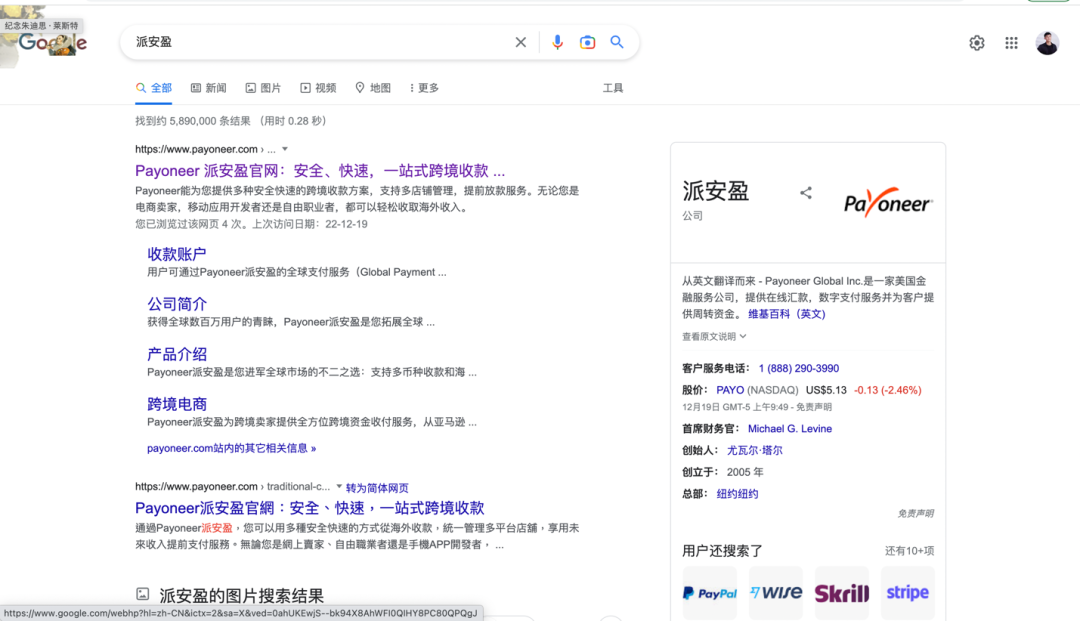
Task: Click the profile avatar picture
Action: (1047, 42)
